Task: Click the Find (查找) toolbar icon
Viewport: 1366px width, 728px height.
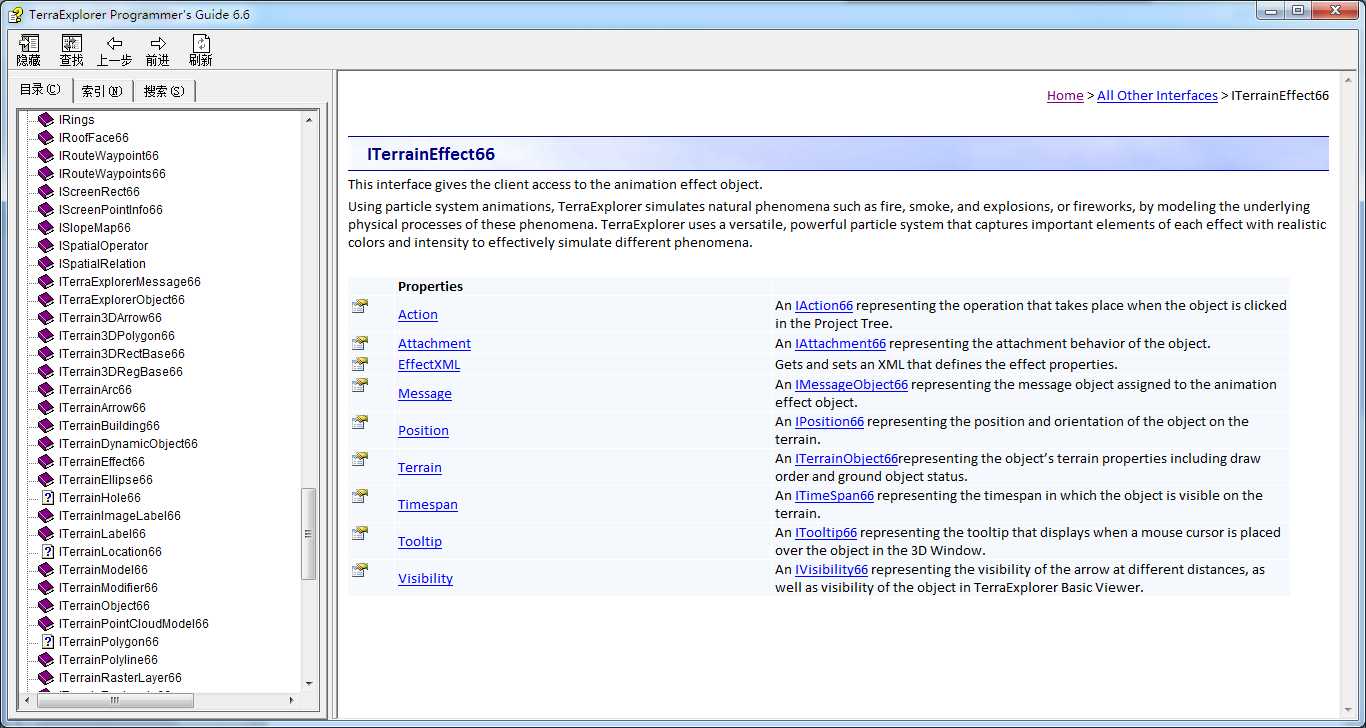Action: click(72, 44)
